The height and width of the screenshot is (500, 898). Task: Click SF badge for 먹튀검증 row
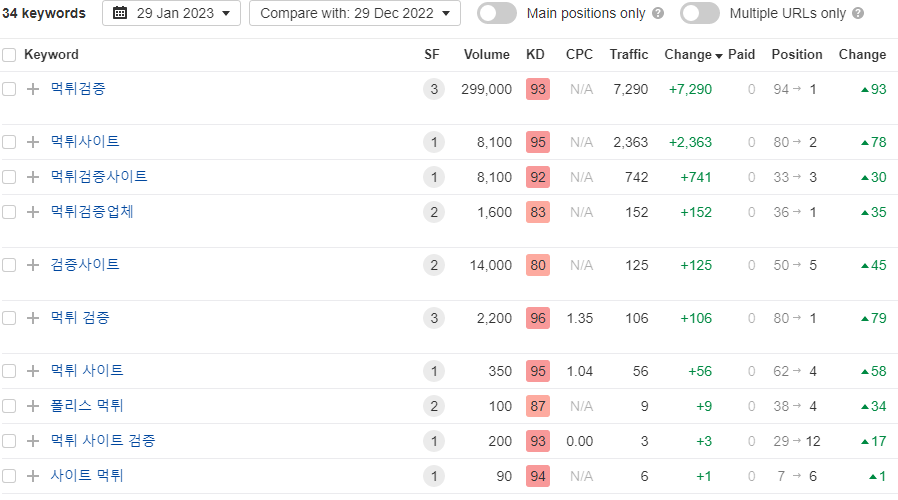[432, 89]
